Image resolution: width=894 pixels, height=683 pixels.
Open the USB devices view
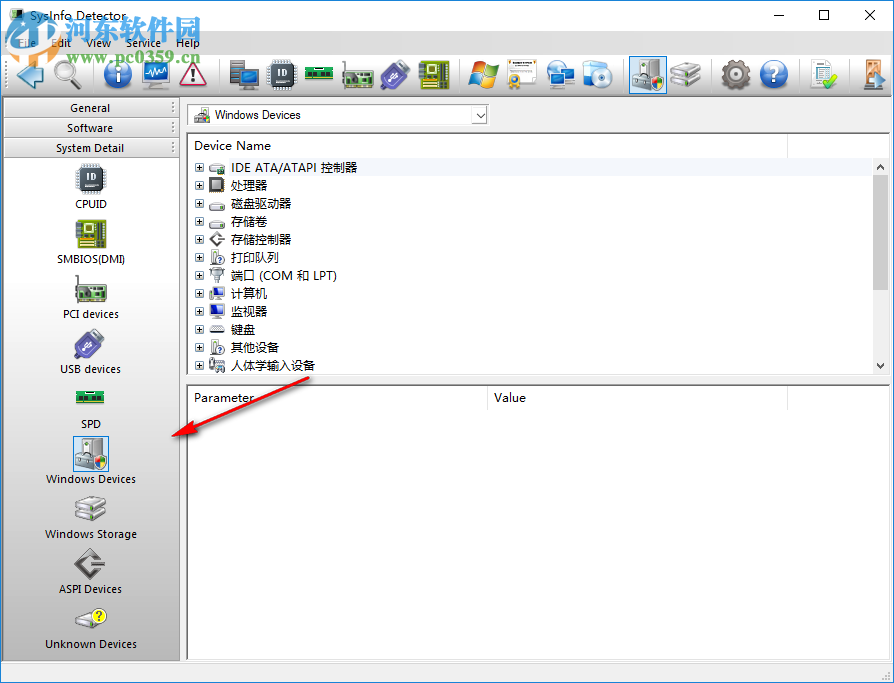click(x=90, y=353)
